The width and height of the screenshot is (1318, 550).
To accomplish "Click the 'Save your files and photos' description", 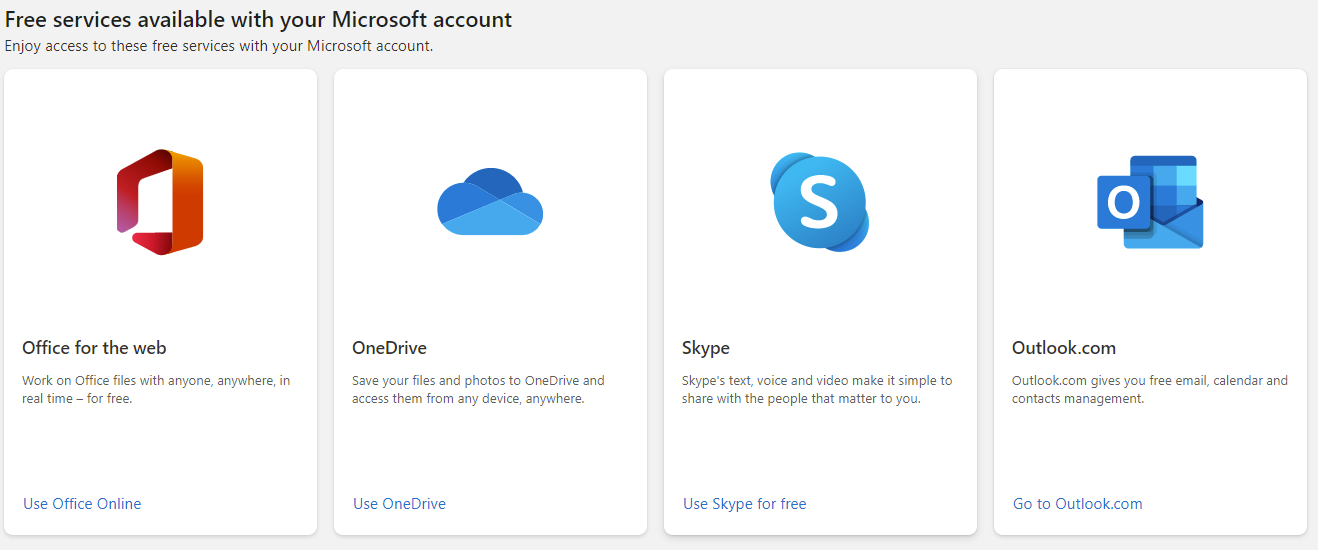I will (x=478, y=389).
